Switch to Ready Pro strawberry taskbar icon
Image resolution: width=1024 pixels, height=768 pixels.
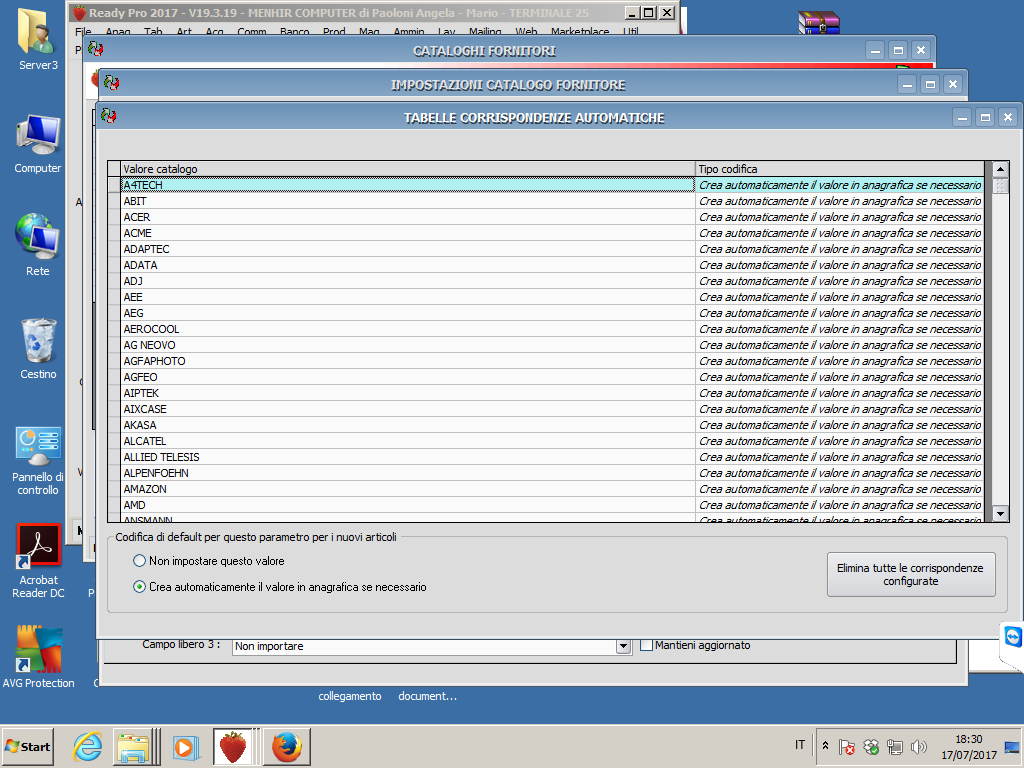pos(233,746)
